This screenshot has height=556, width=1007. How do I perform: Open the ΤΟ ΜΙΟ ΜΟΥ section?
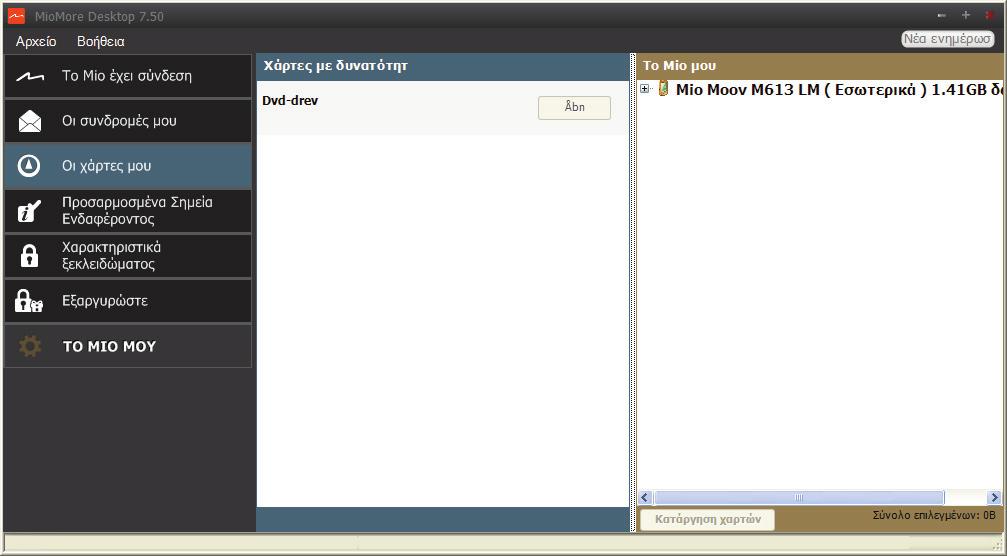point(128,346)
